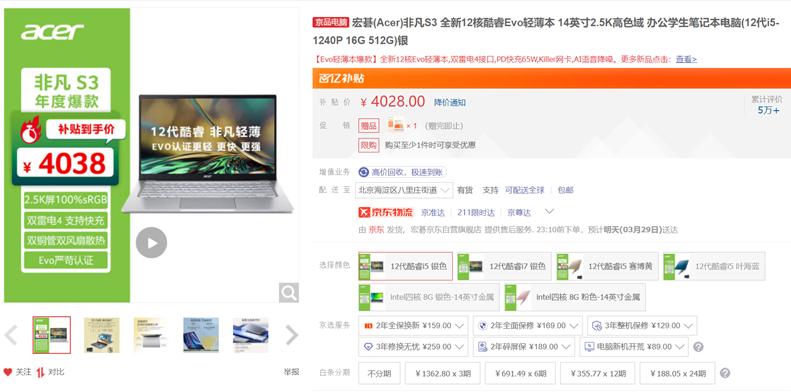This screenshot has height=392, width=791.
Task: Click the 可配送全球 link
Action: (x=525, y=190)
